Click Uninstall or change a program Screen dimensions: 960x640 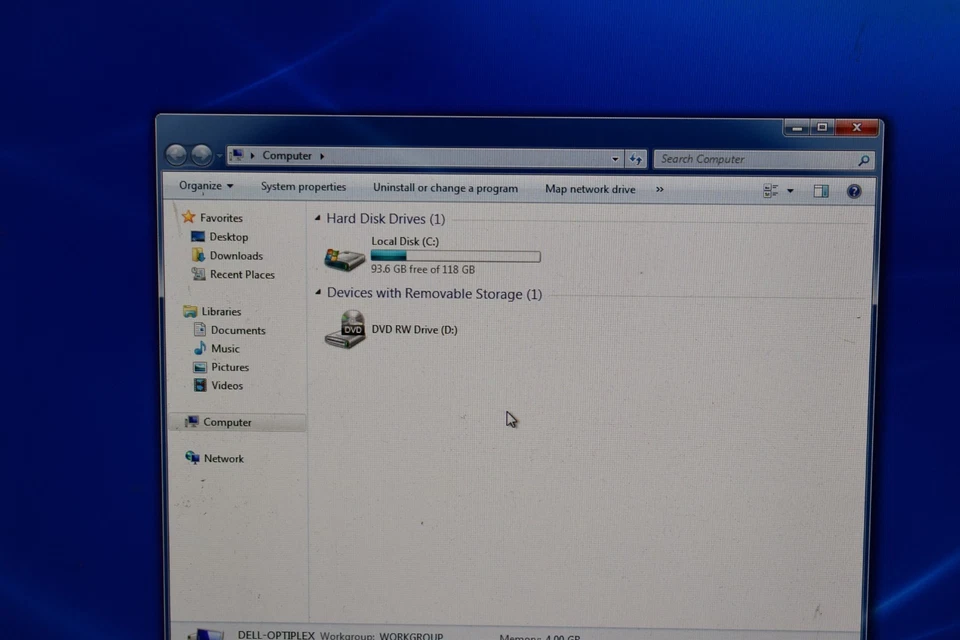(445, 188)
